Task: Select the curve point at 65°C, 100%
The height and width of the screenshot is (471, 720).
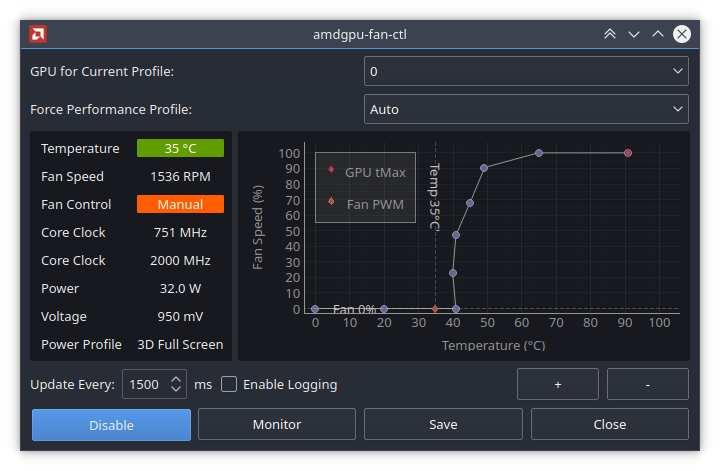Action: pos(539,153)
